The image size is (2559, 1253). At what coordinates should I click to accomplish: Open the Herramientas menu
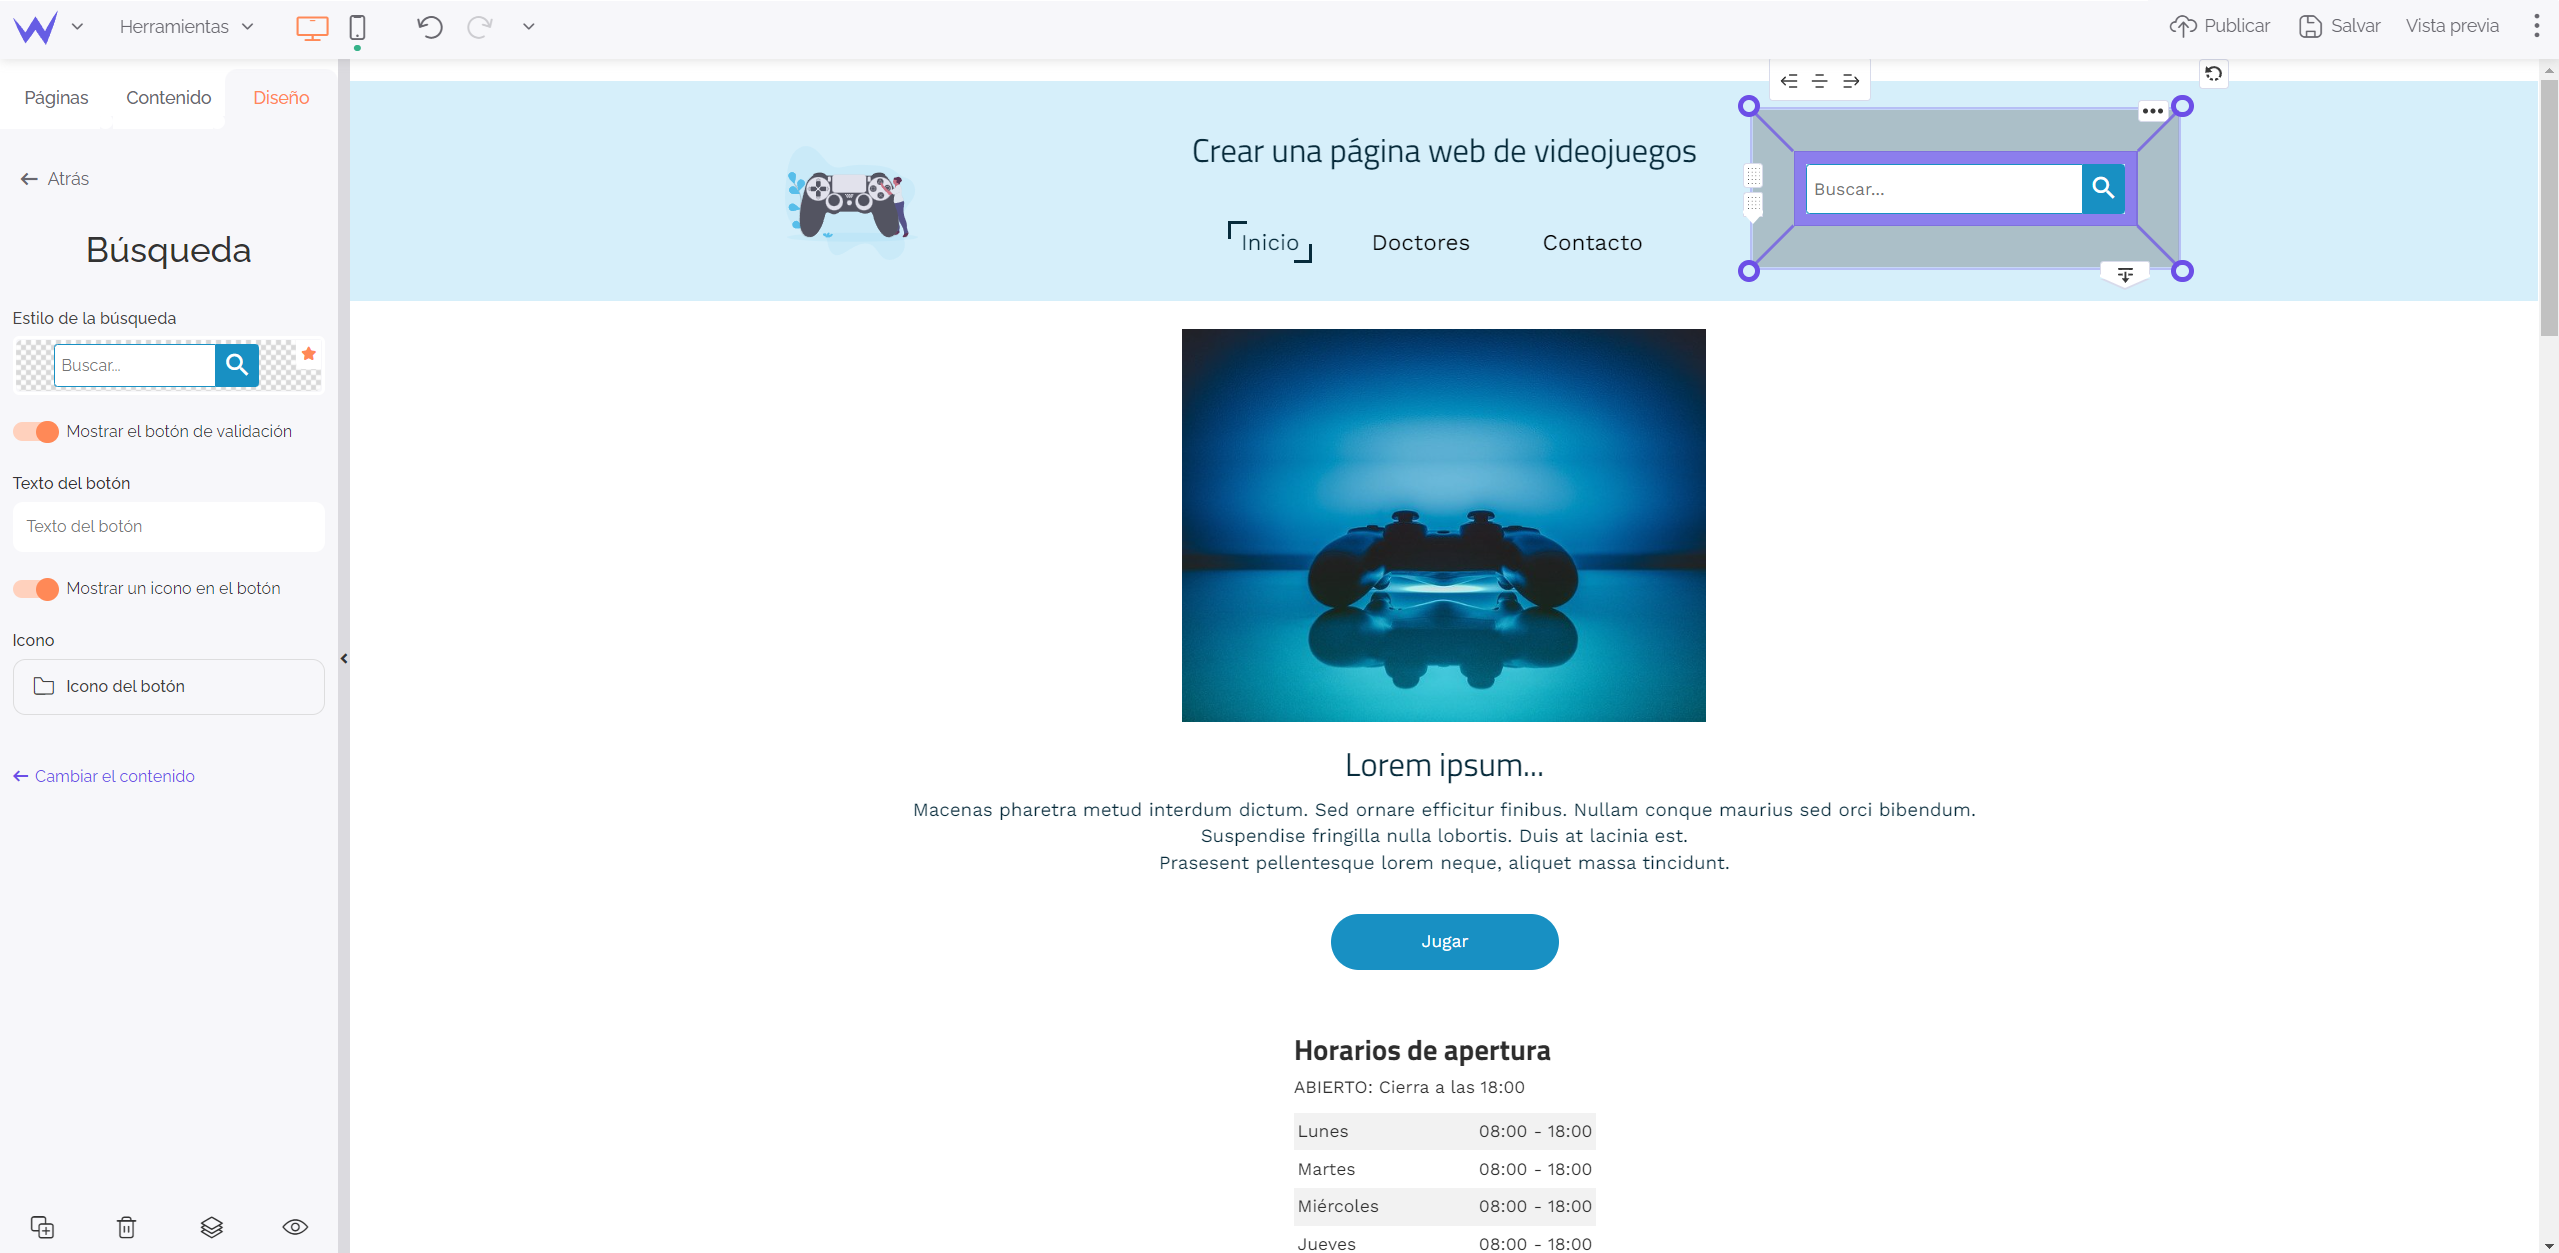click(x=186, y=27)
